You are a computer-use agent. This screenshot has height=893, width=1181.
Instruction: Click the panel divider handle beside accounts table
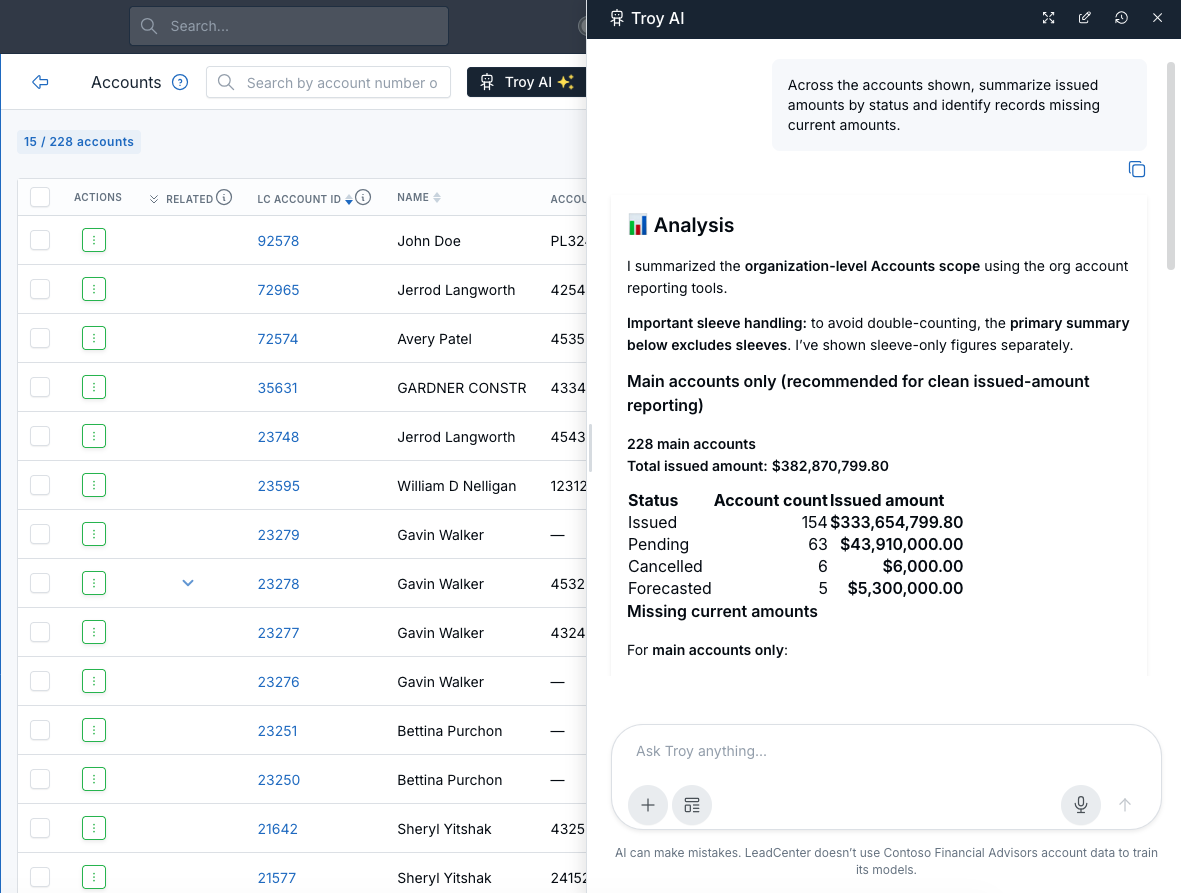point(590,448)
